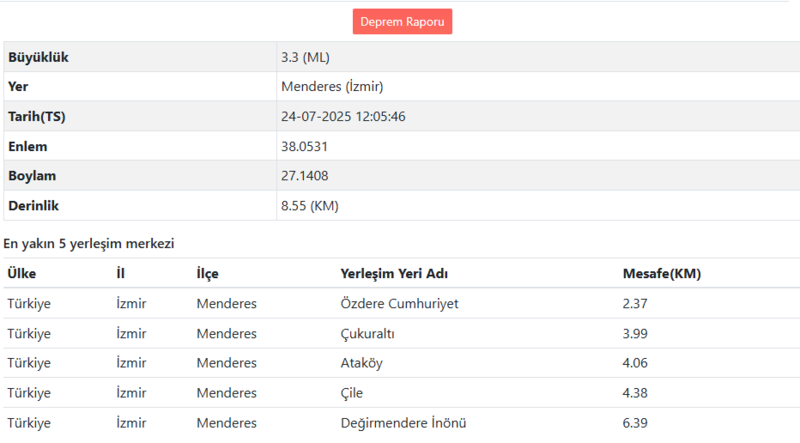
Task: Click the Yerleşim Yeri Adı column header
Action: pos(401,273)
